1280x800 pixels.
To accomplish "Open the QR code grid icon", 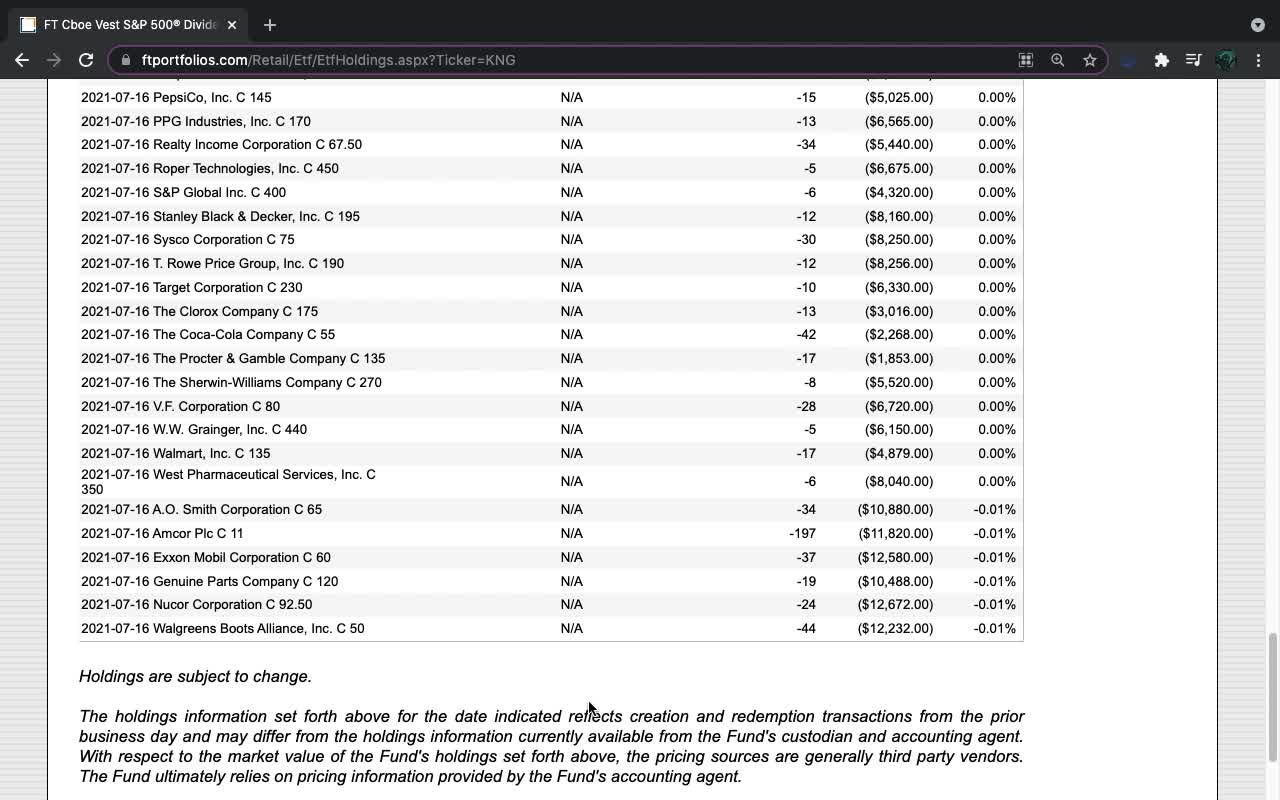I will pyautogui.click(x=1025, y=60).
